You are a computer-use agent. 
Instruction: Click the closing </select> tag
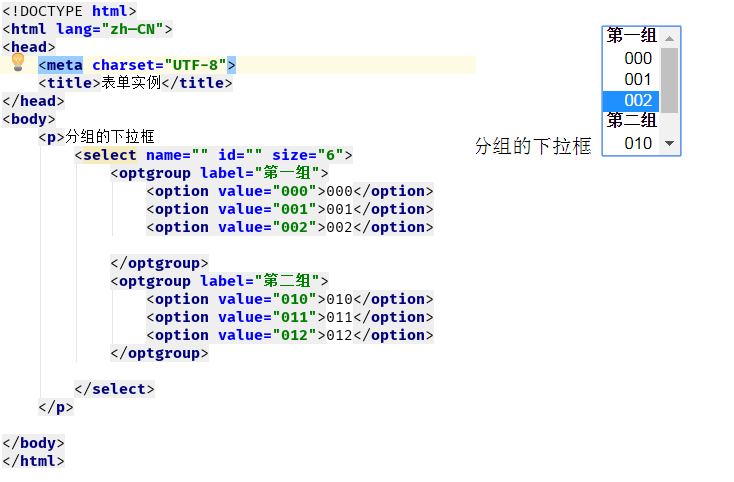(x=114, y=389)
